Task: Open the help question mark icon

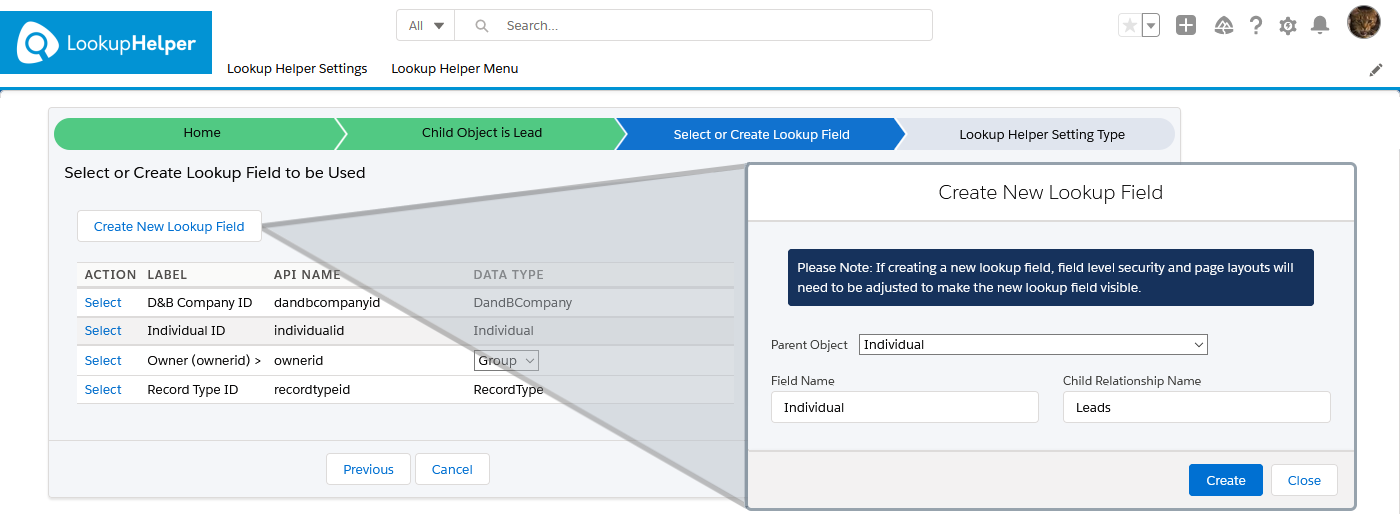Action: pos(1256,26)
